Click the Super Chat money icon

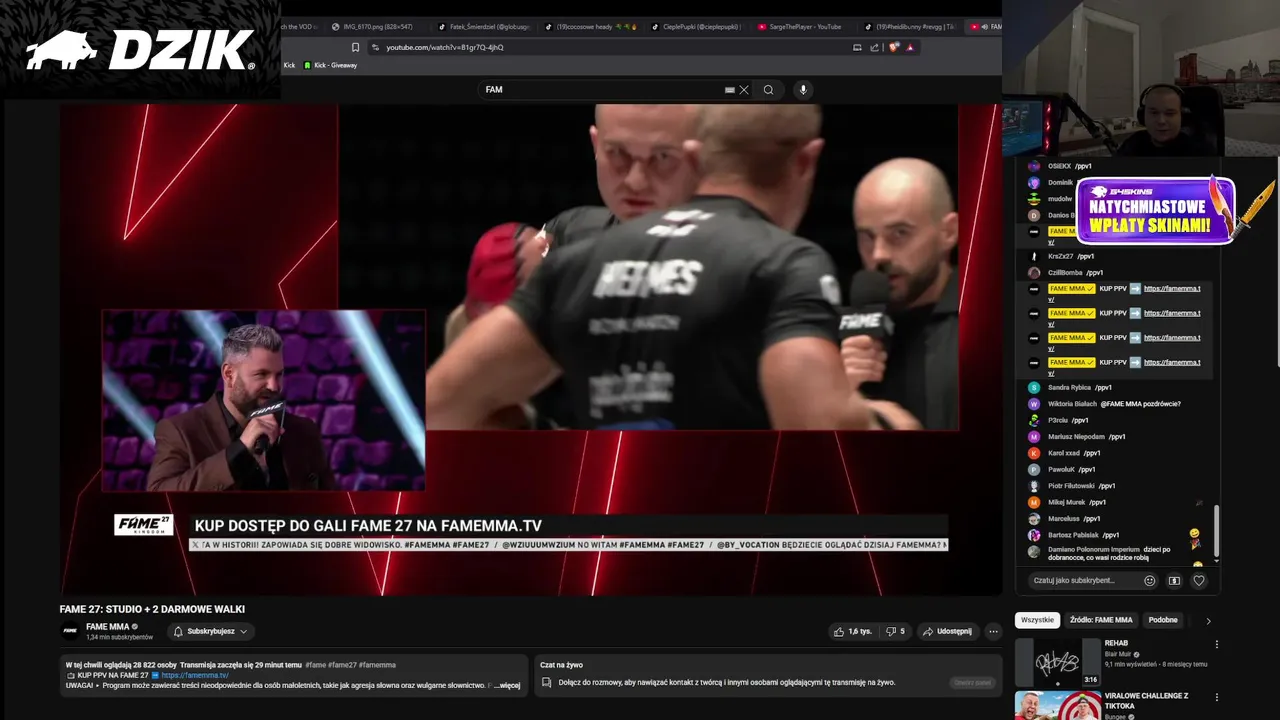[1174, 580]
